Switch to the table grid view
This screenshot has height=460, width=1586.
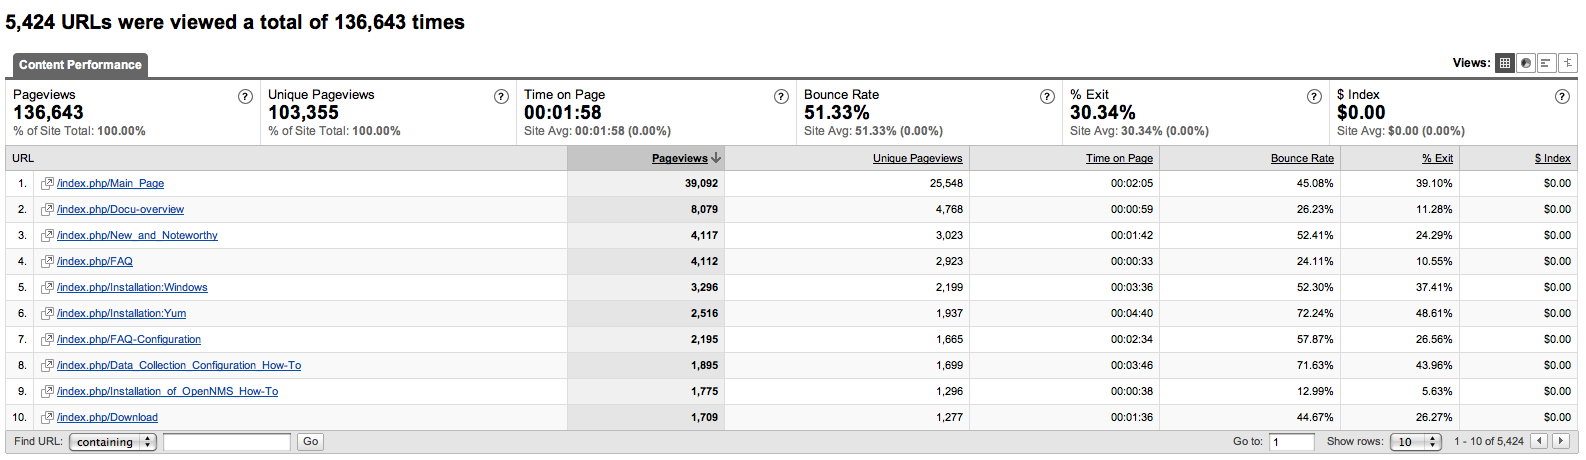(1504, 63)
